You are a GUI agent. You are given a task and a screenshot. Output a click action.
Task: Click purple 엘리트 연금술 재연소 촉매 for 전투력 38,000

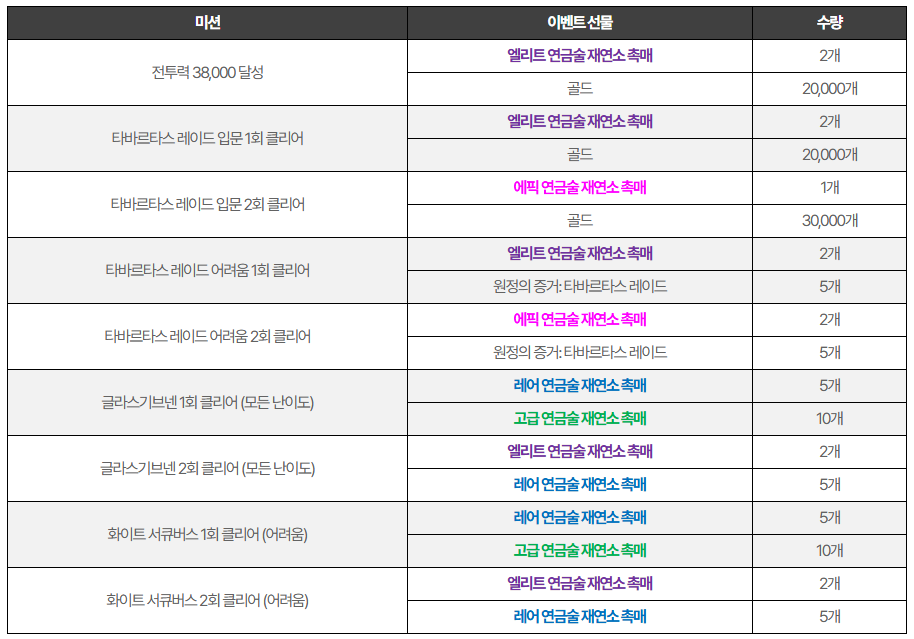[580, 56]
